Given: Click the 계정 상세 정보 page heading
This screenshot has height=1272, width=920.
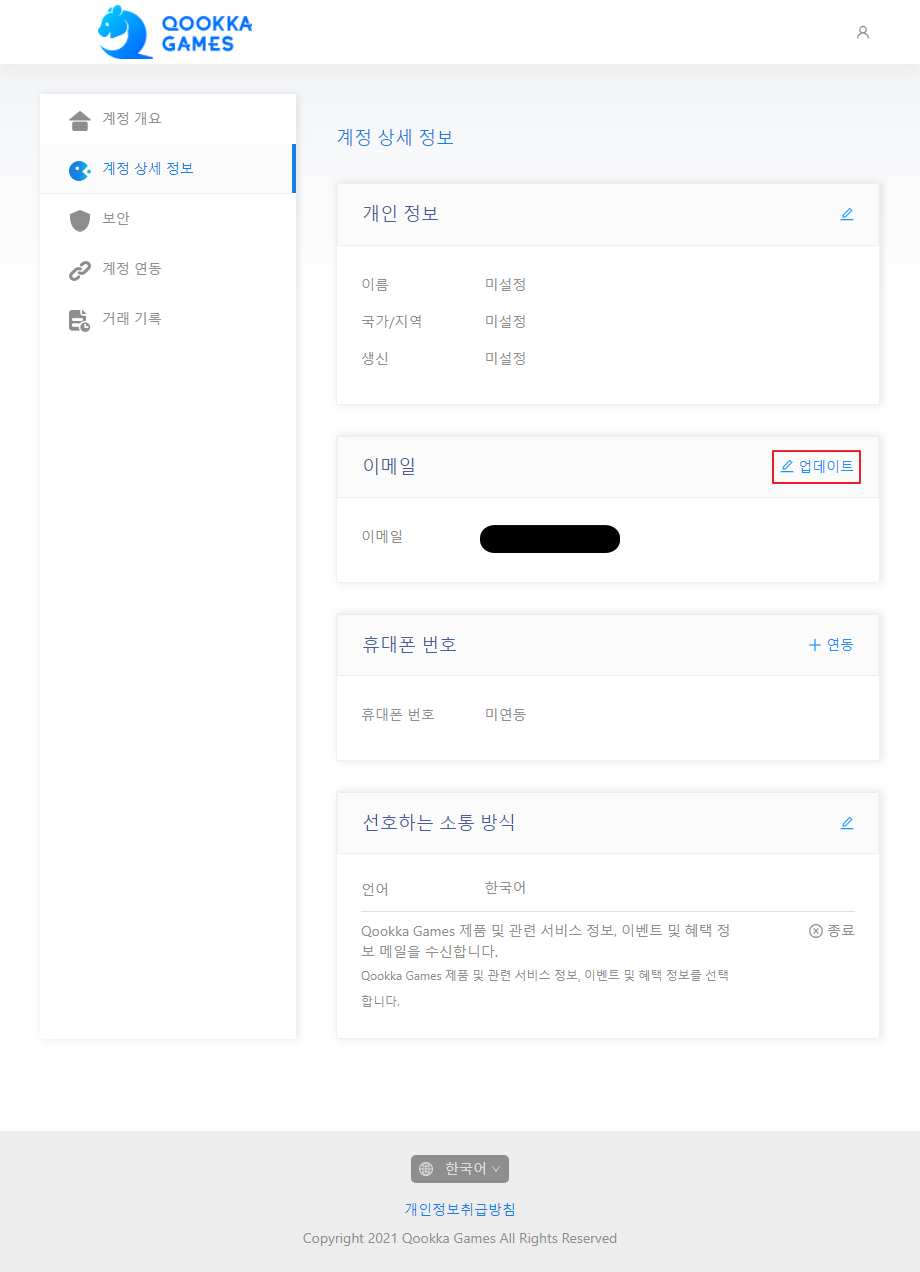Looking at the screenshot, I should [x=396, y=137].
